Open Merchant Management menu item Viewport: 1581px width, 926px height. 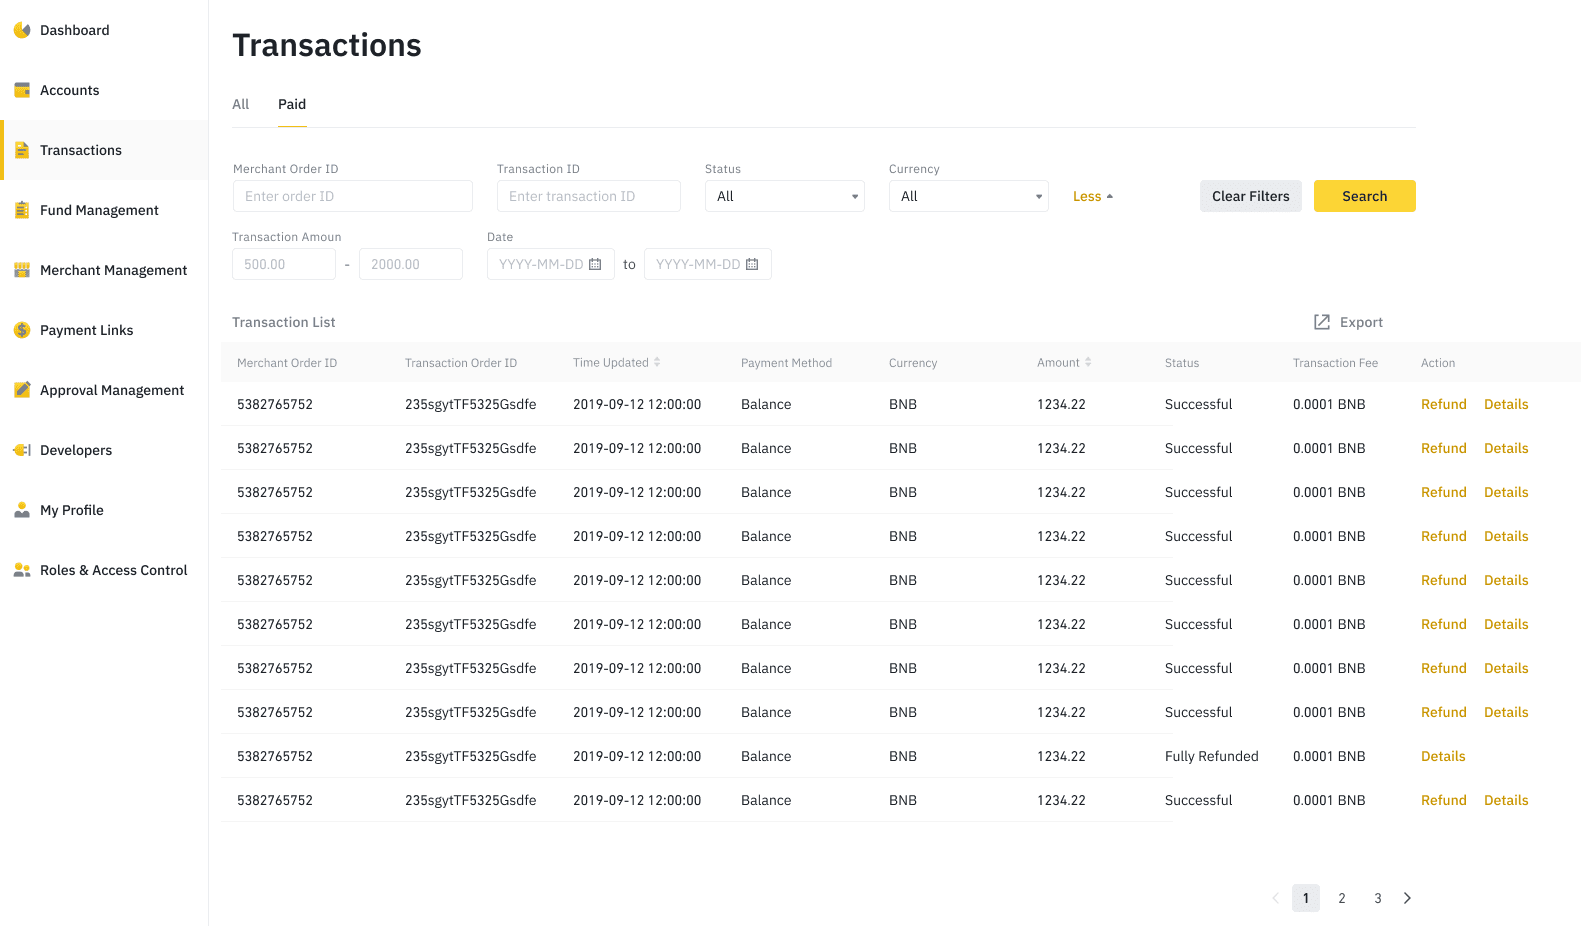[104, 270]
